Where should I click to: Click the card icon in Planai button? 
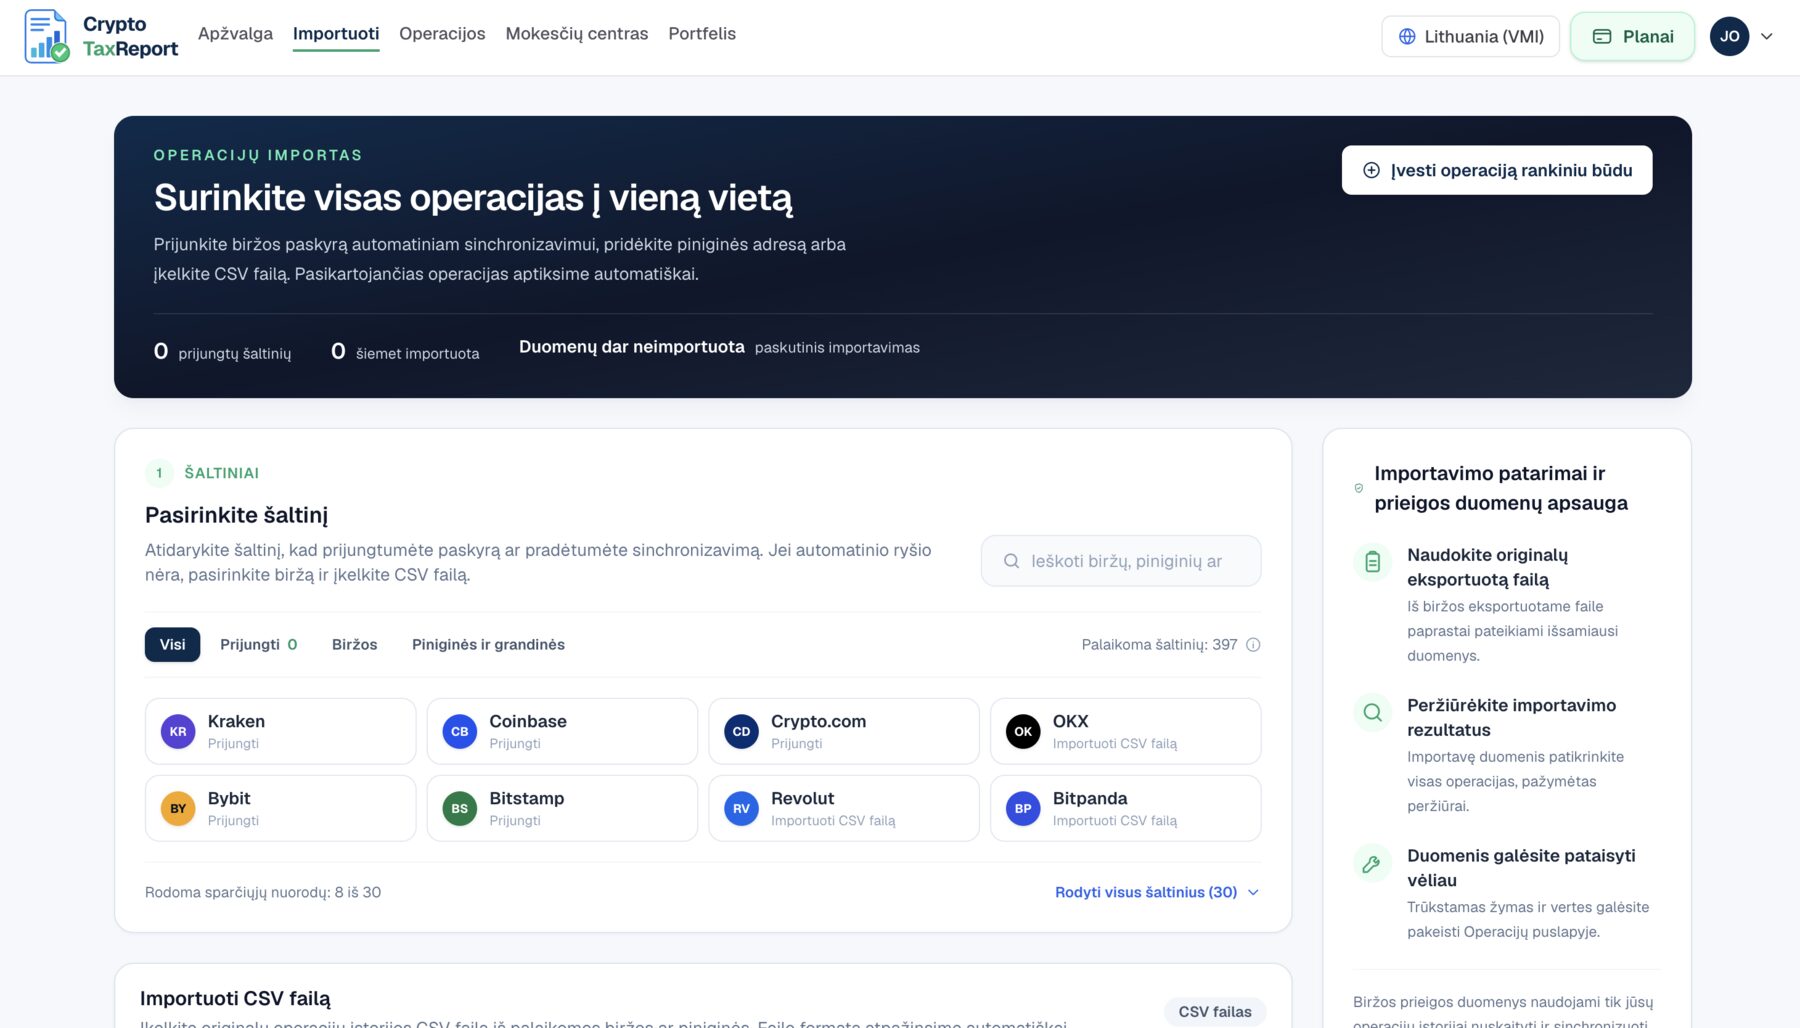point(1602,36)
